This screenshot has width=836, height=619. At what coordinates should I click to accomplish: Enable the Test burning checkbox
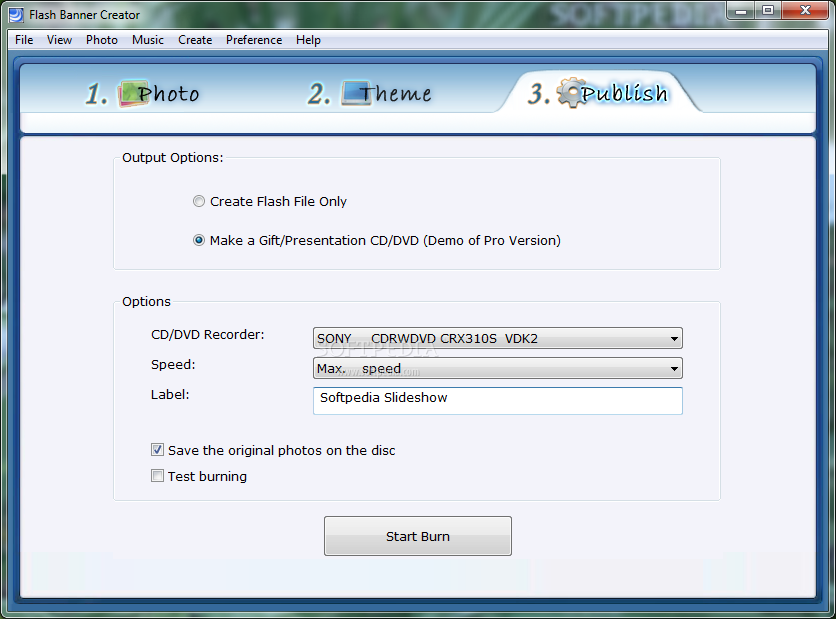[157, 476]
